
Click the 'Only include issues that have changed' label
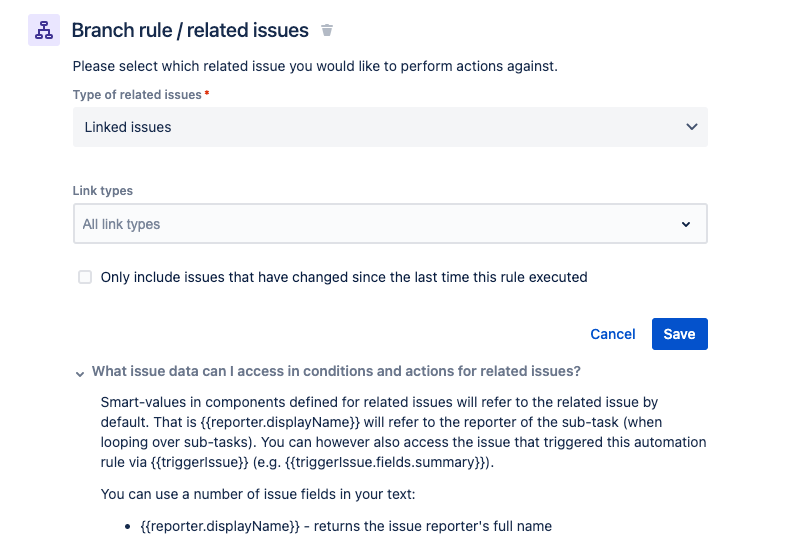[x=344, y=277]
